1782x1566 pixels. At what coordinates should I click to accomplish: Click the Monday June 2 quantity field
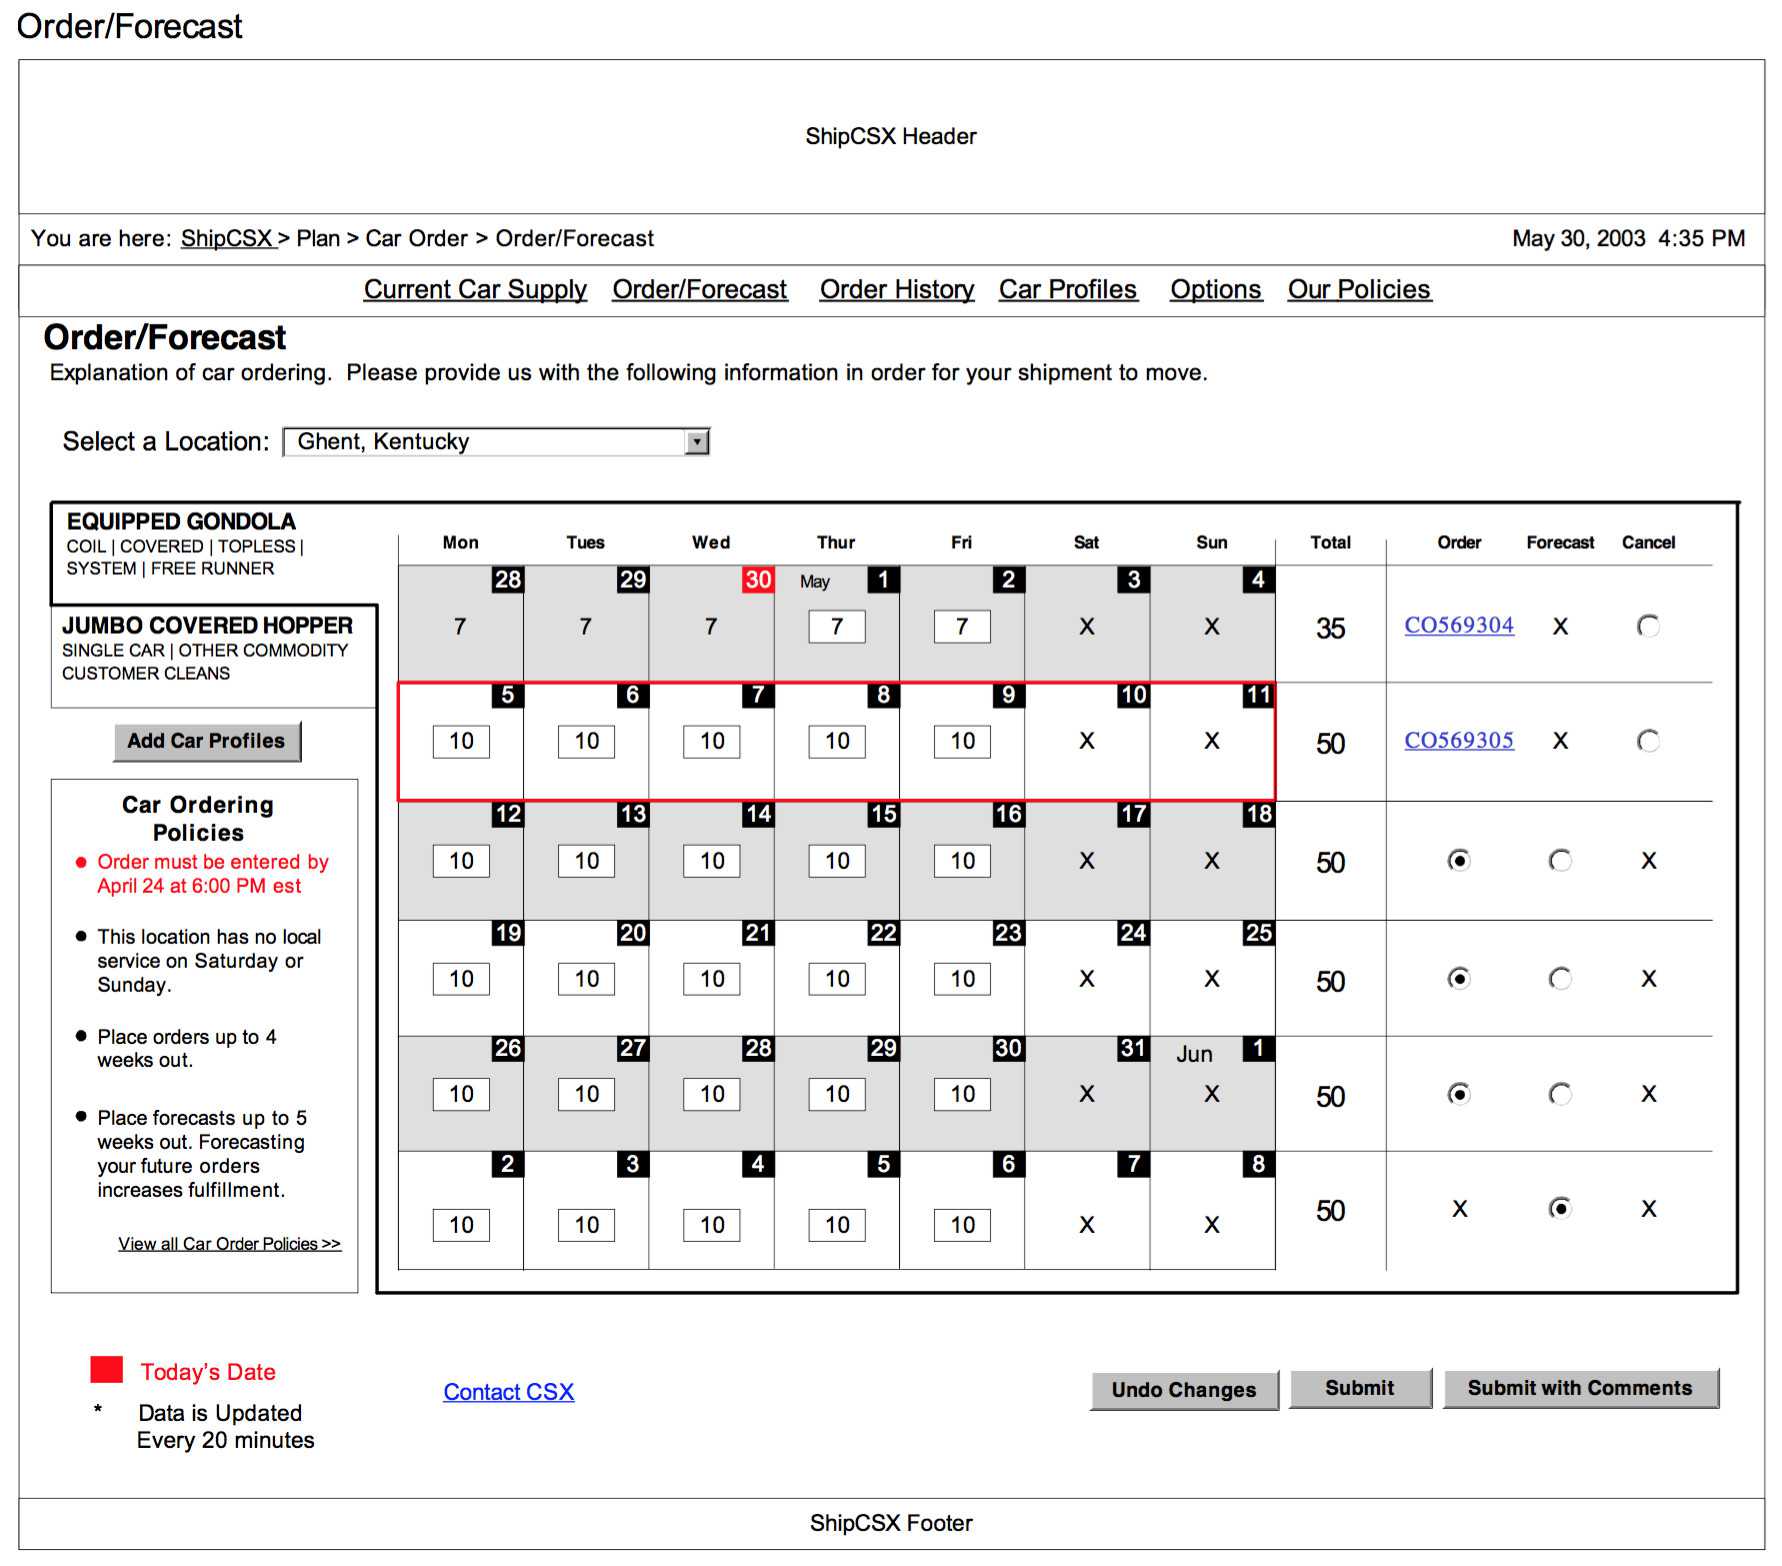point(461,1225)
